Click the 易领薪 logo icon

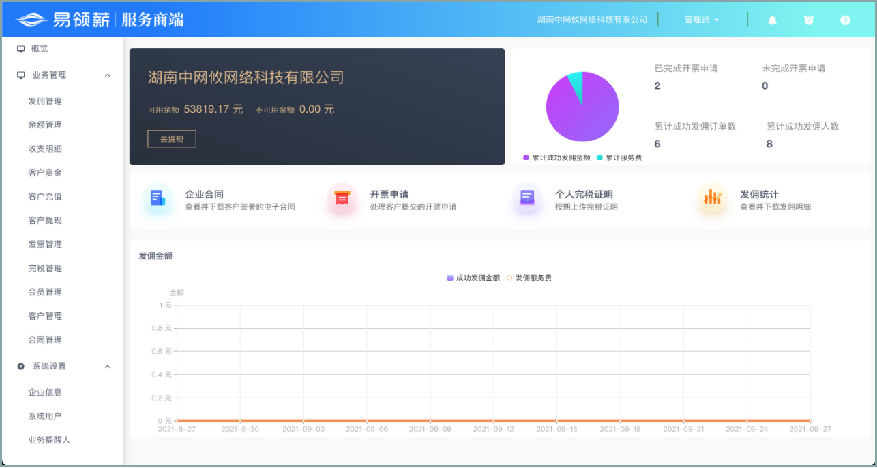point(31,20)
